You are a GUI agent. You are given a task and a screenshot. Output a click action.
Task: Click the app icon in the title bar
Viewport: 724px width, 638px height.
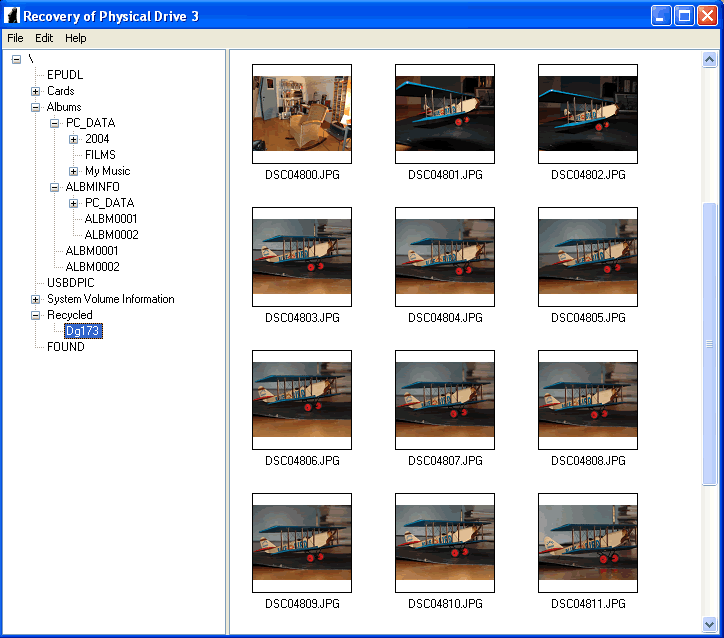click(12, 16)
